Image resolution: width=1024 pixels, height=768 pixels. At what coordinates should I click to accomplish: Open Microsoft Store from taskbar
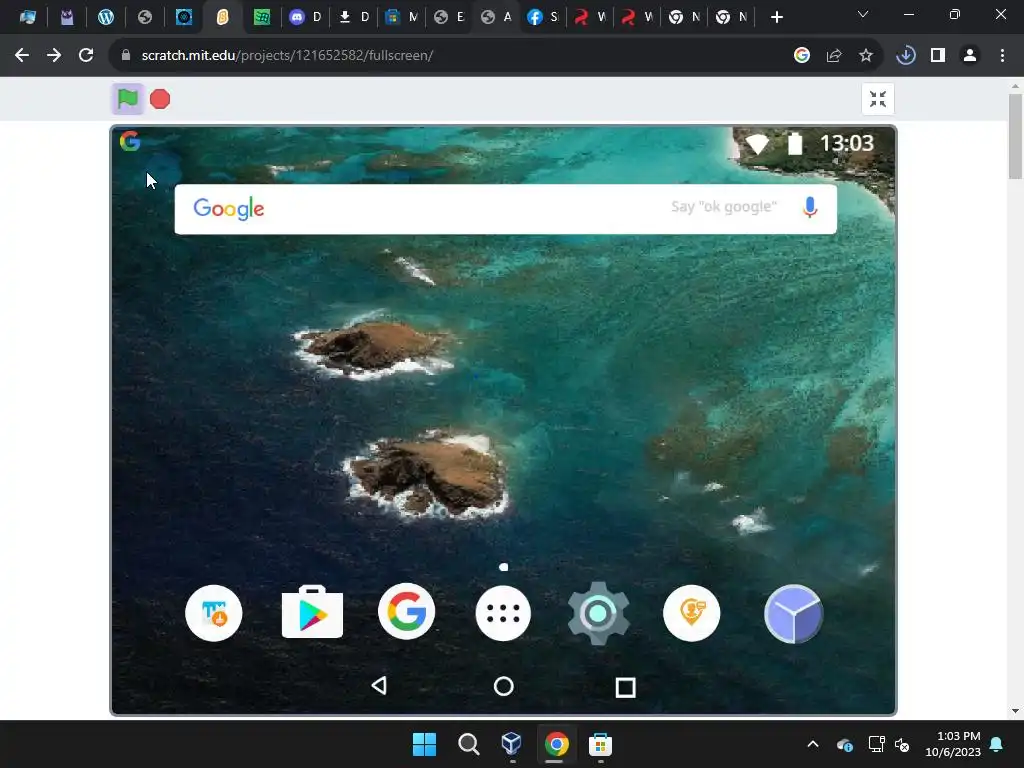(600, 744)
